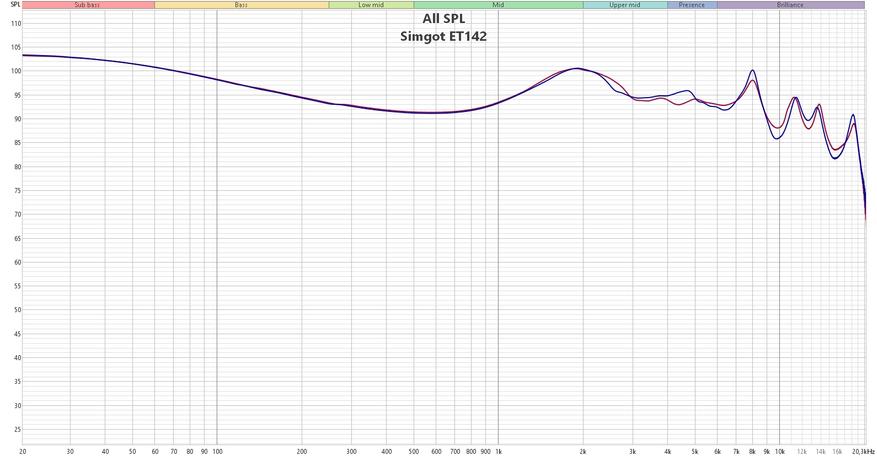Click the 4k frequency axis label
The image size is (877, 458).
coord(667,451)
